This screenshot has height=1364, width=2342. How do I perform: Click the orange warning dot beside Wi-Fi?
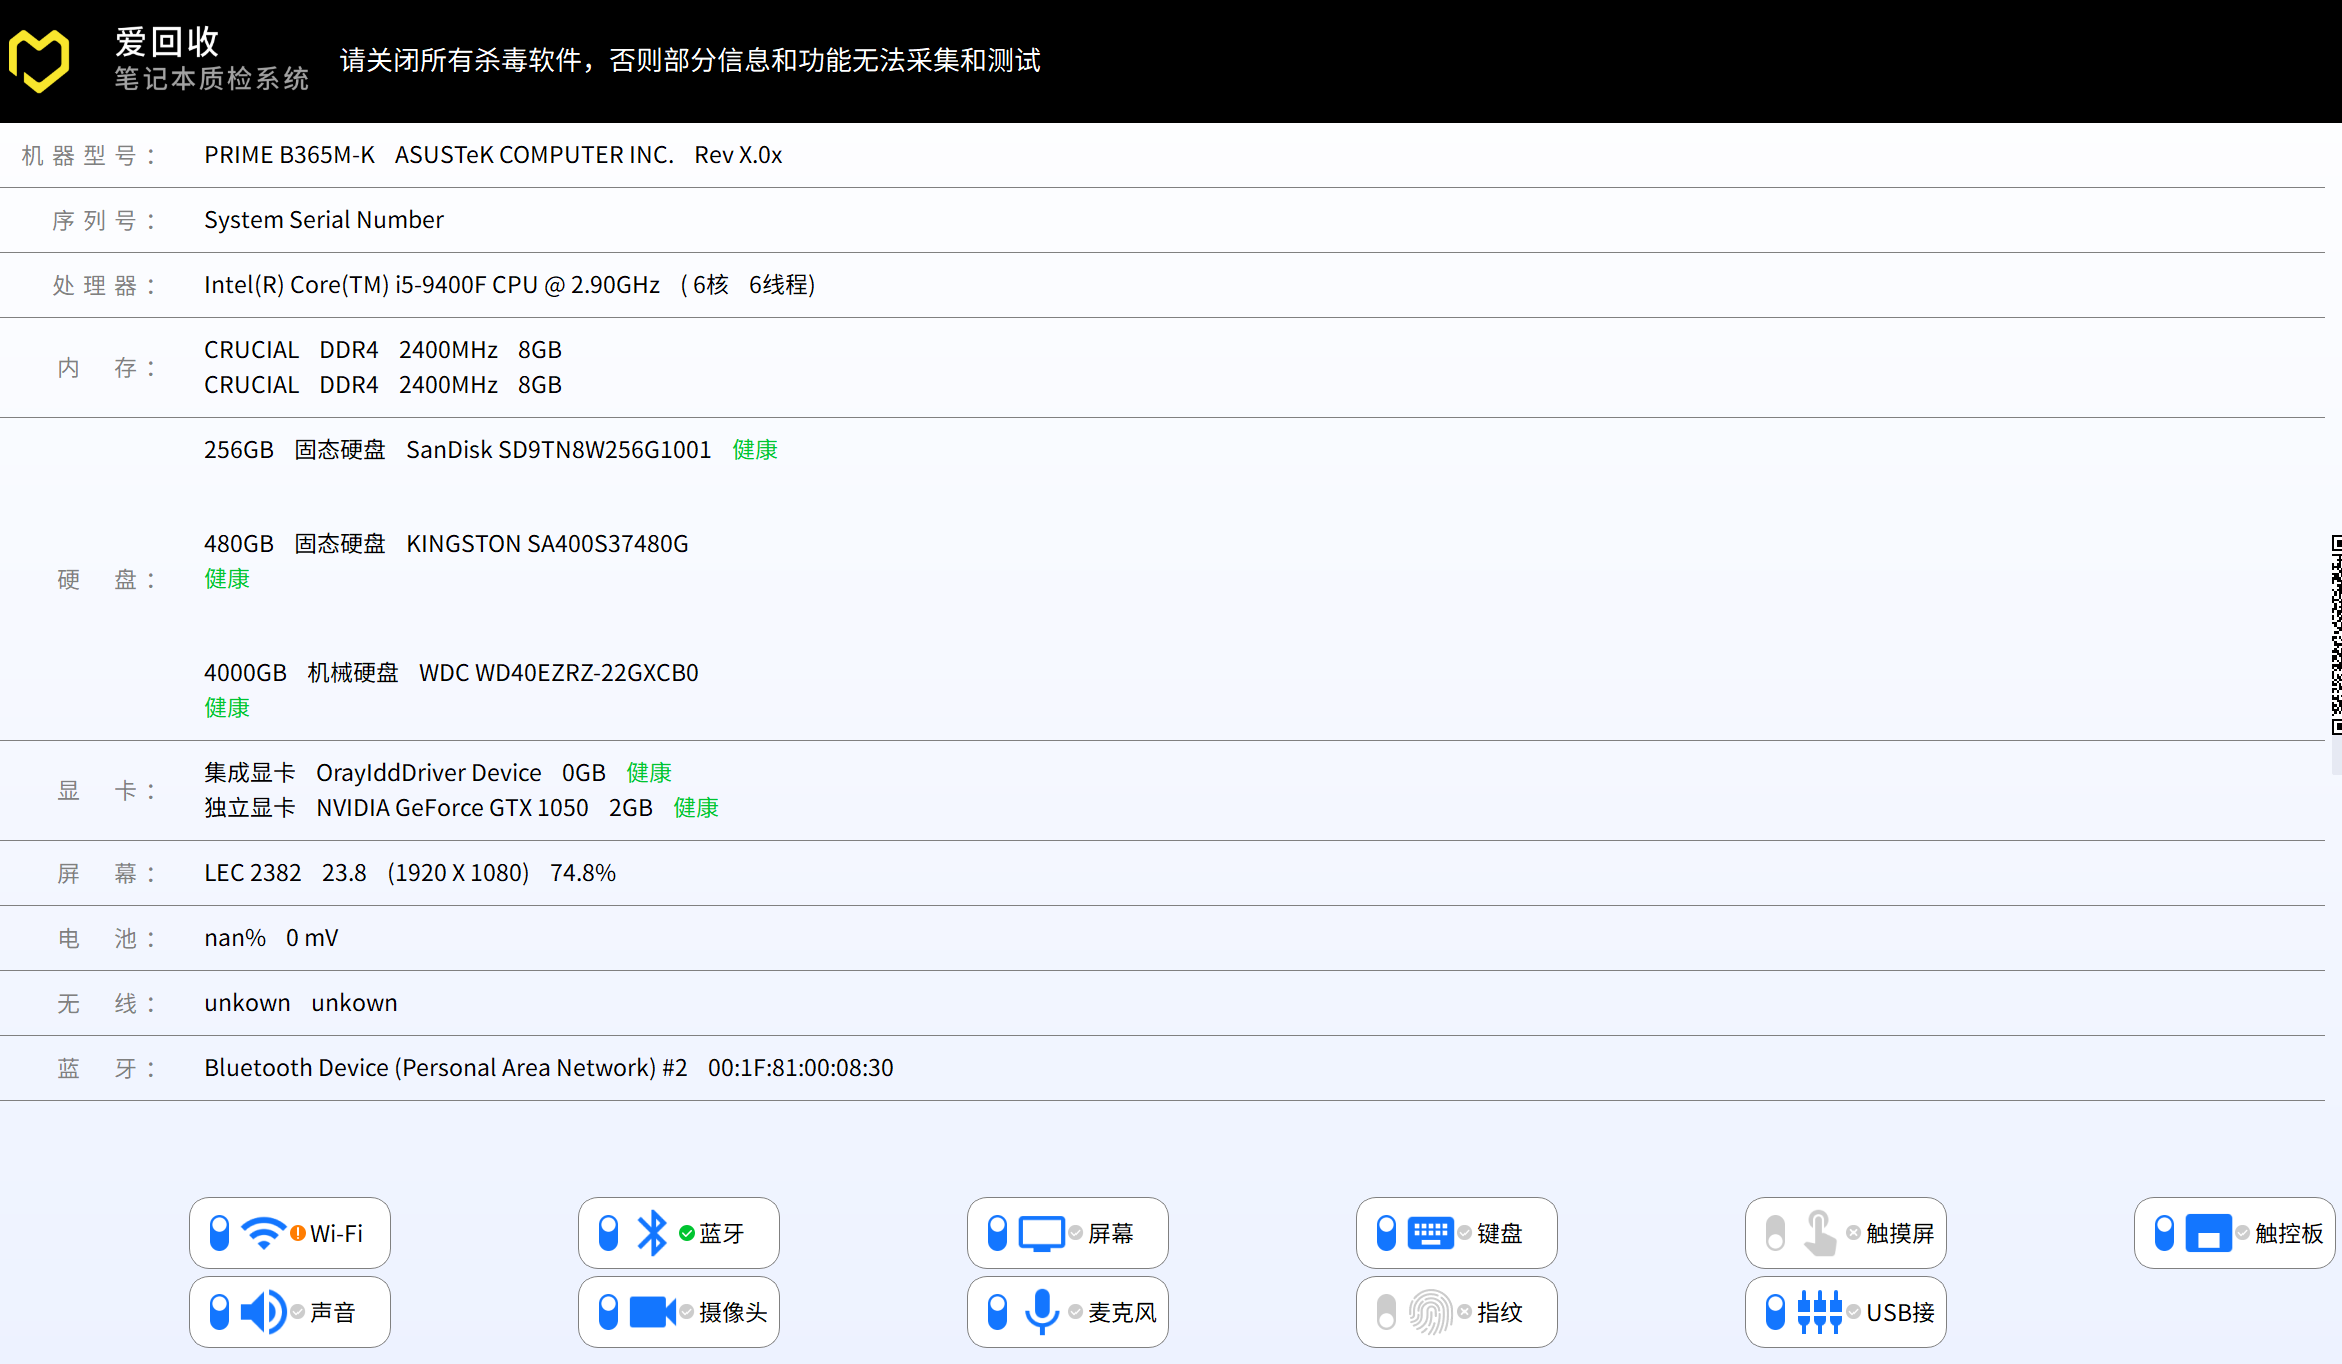click(x=298, y=1233)
